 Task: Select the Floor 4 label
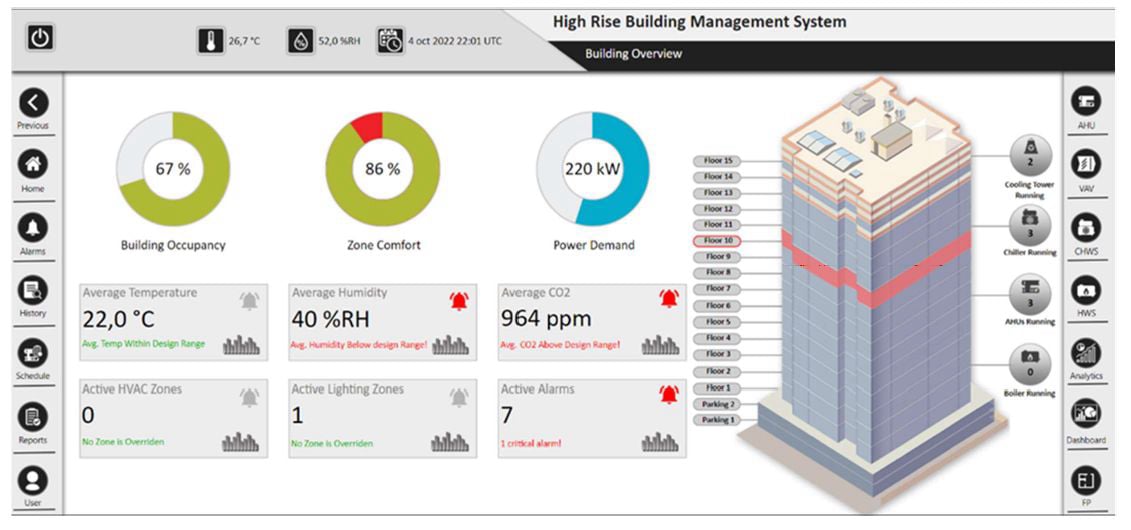click(717, 338)
